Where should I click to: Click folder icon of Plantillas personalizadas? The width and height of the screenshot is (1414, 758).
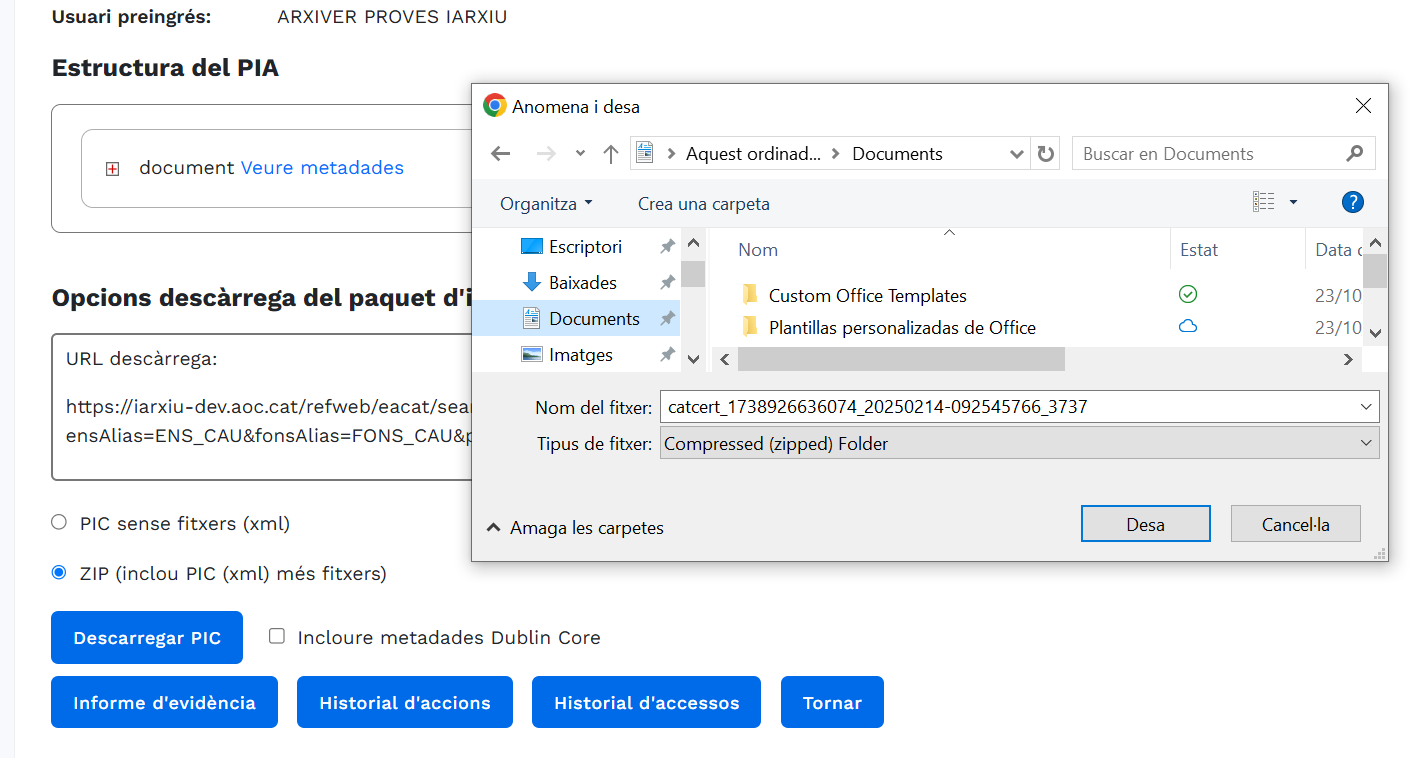pos(751,327)
